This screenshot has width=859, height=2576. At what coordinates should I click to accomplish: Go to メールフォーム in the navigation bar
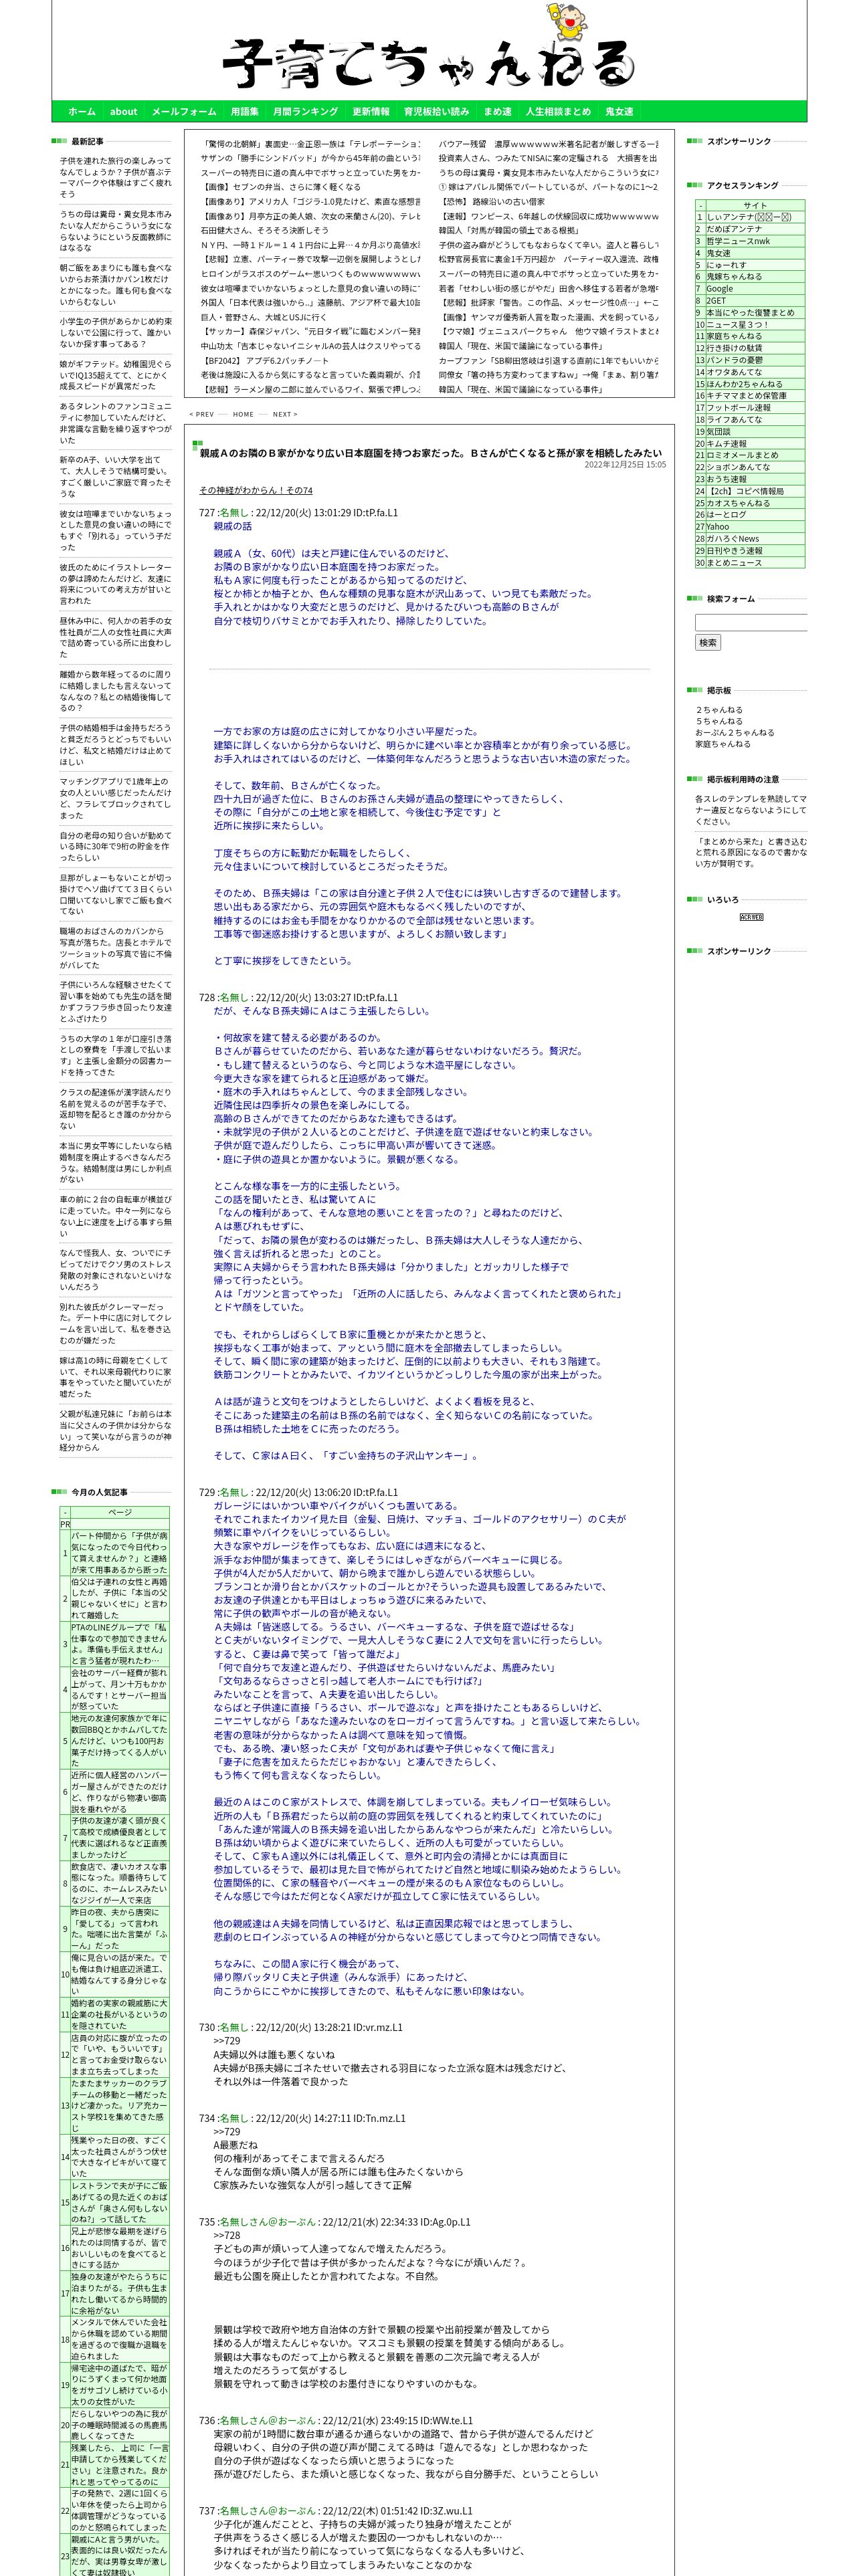(x=184, y=112)
